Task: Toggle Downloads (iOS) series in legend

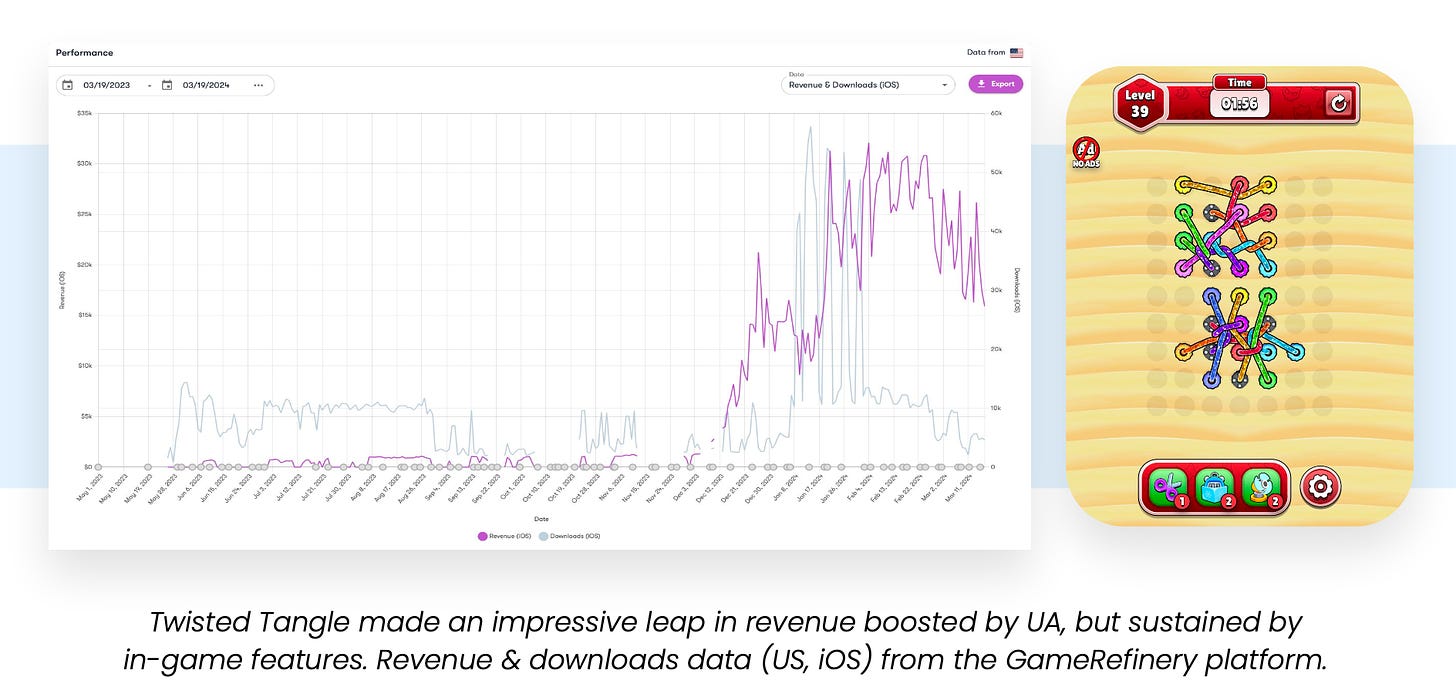Action: (x=570, y=536)
